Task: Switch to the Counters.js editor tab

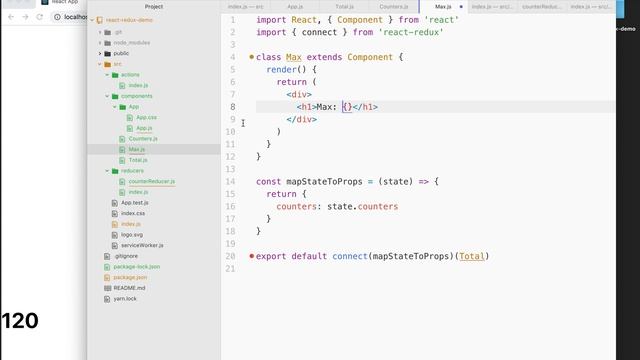Action: 393,7
